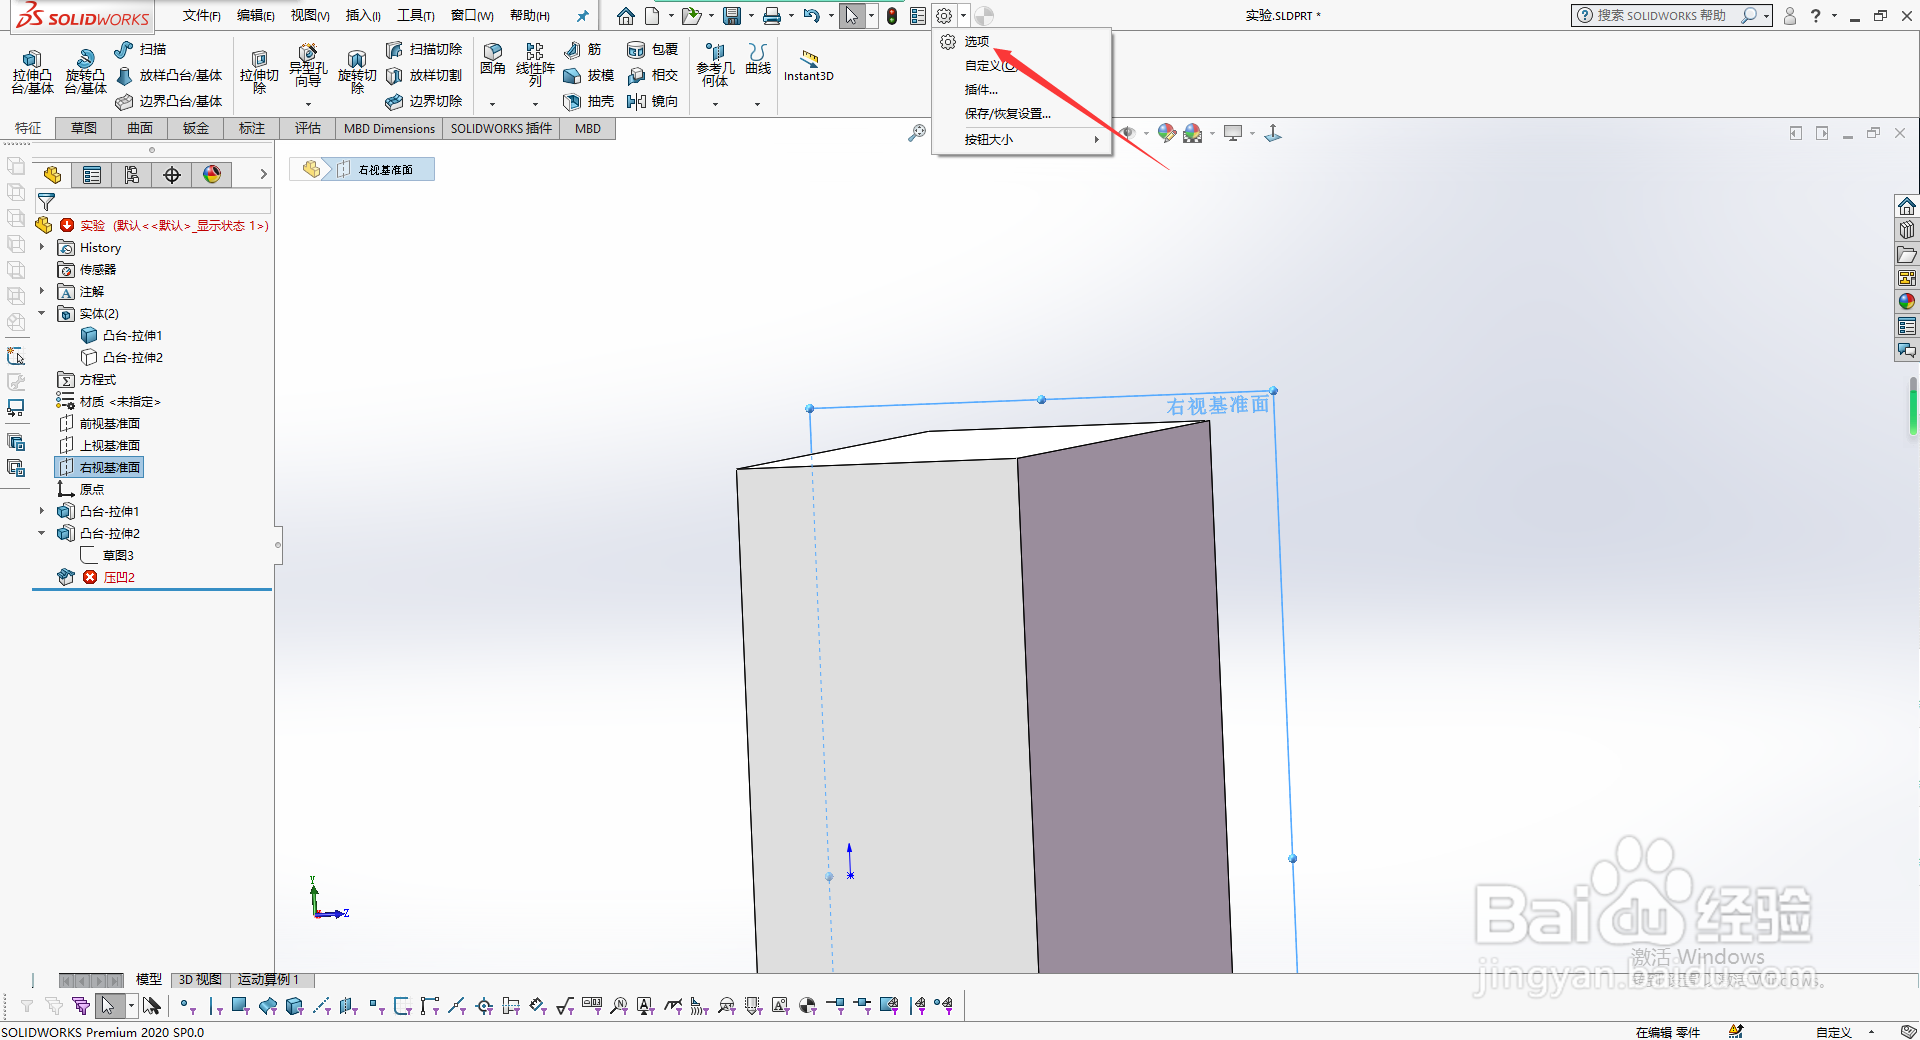
Task: Toggle the FeatureManager filter funnel
Action: [x=45, y=201]
